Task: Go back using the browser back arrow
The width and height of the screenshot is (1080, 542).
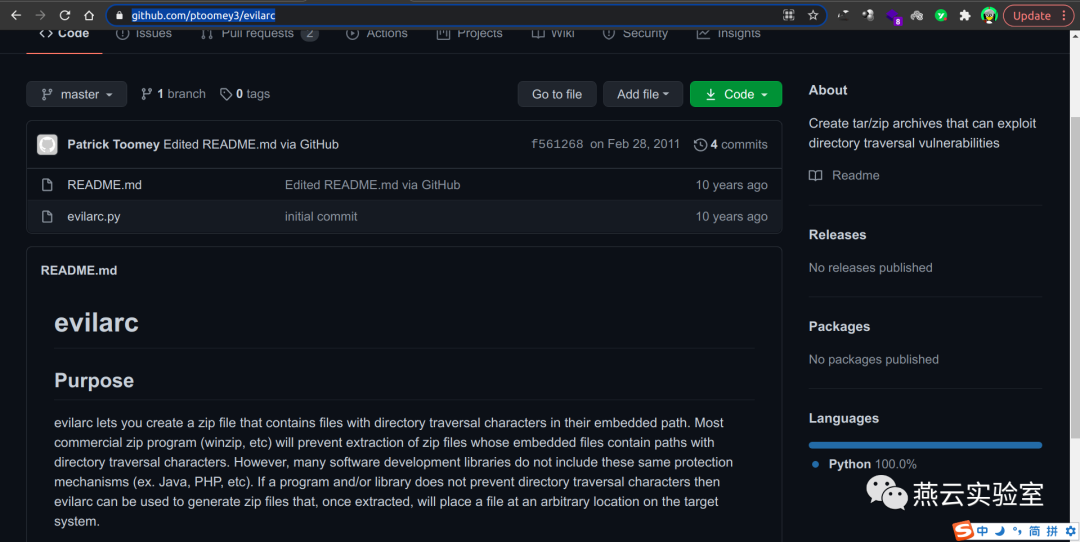Action: point(15,15)
